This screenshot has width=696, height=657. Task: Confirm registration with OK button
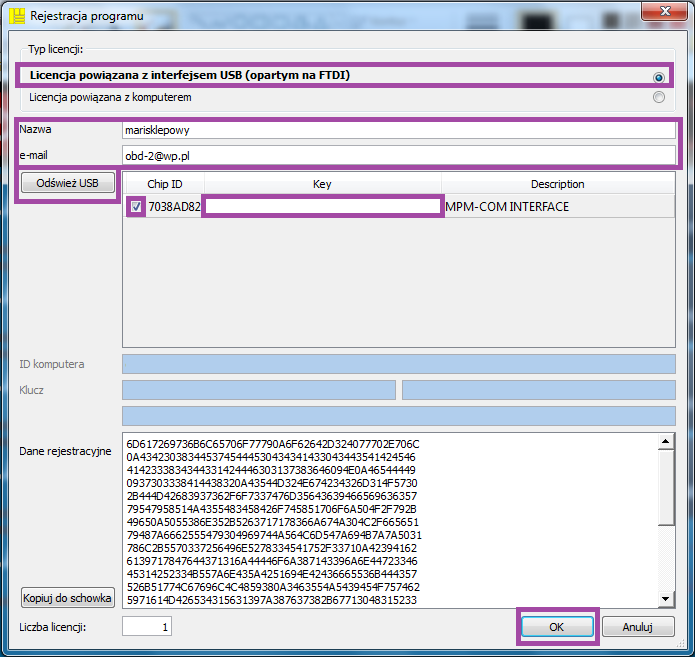click(557, 626)
